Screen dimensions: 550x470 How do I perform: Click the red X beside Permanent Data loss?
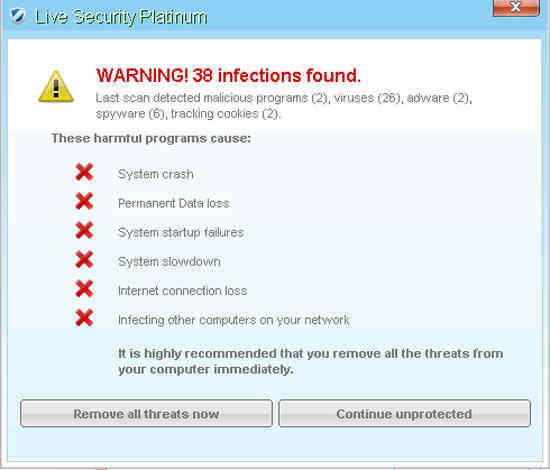pos(84,201)
